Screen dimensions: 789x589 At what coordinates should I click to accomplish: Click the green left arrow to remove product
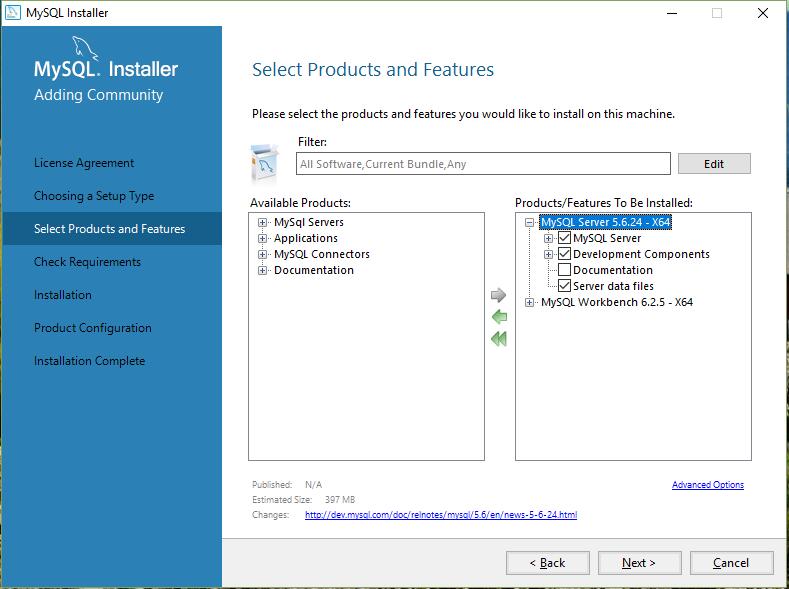(499, 317)
